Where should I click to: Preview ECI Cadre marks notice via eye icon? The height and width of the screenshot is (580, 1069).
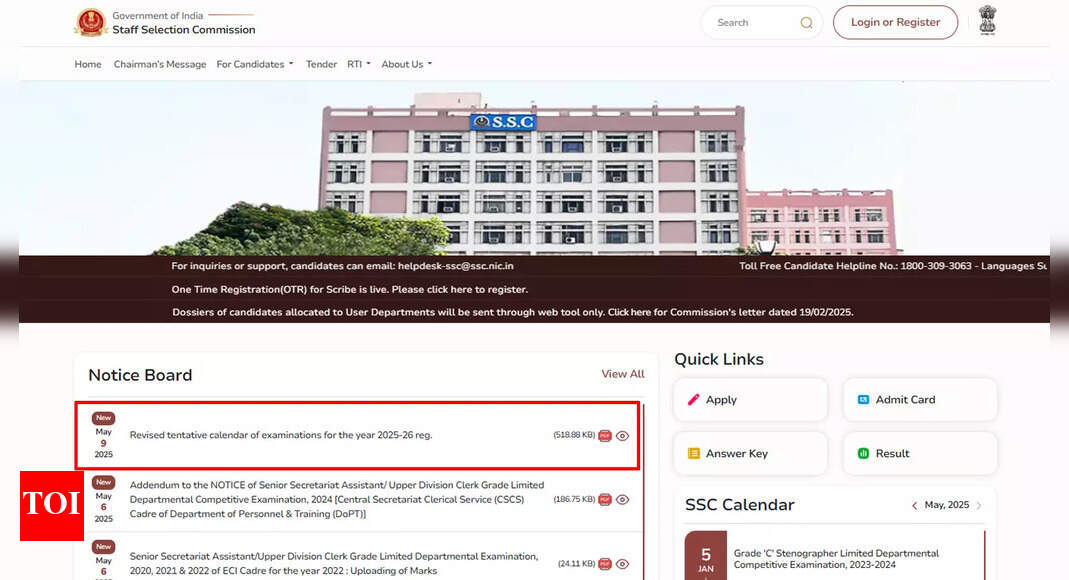coord(622,564)
